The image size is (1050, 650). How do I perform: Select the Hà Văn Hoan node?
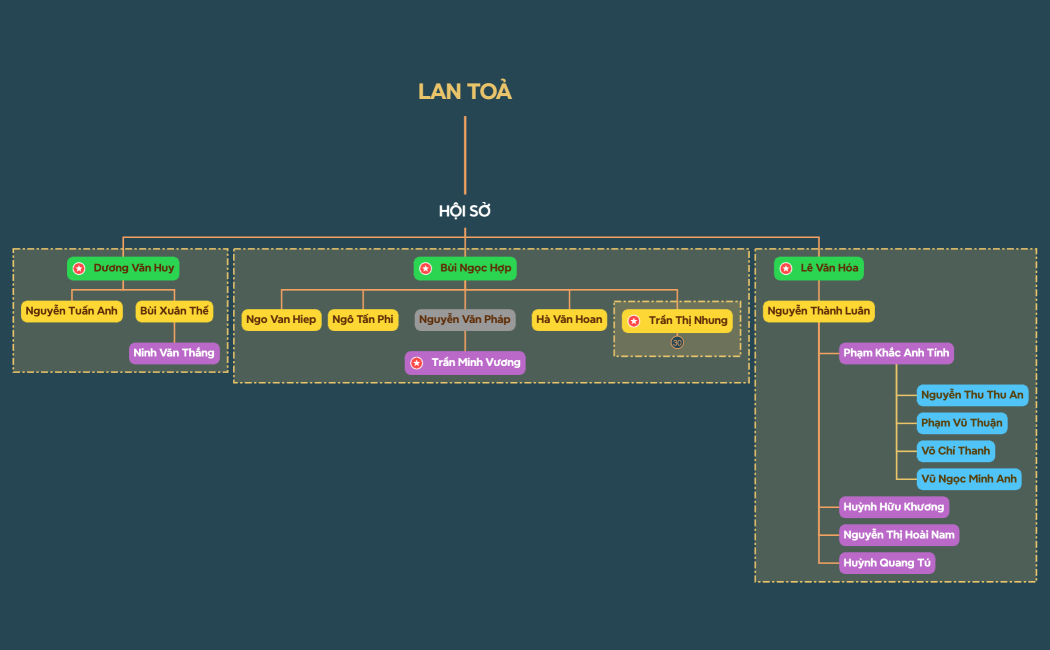570,320
